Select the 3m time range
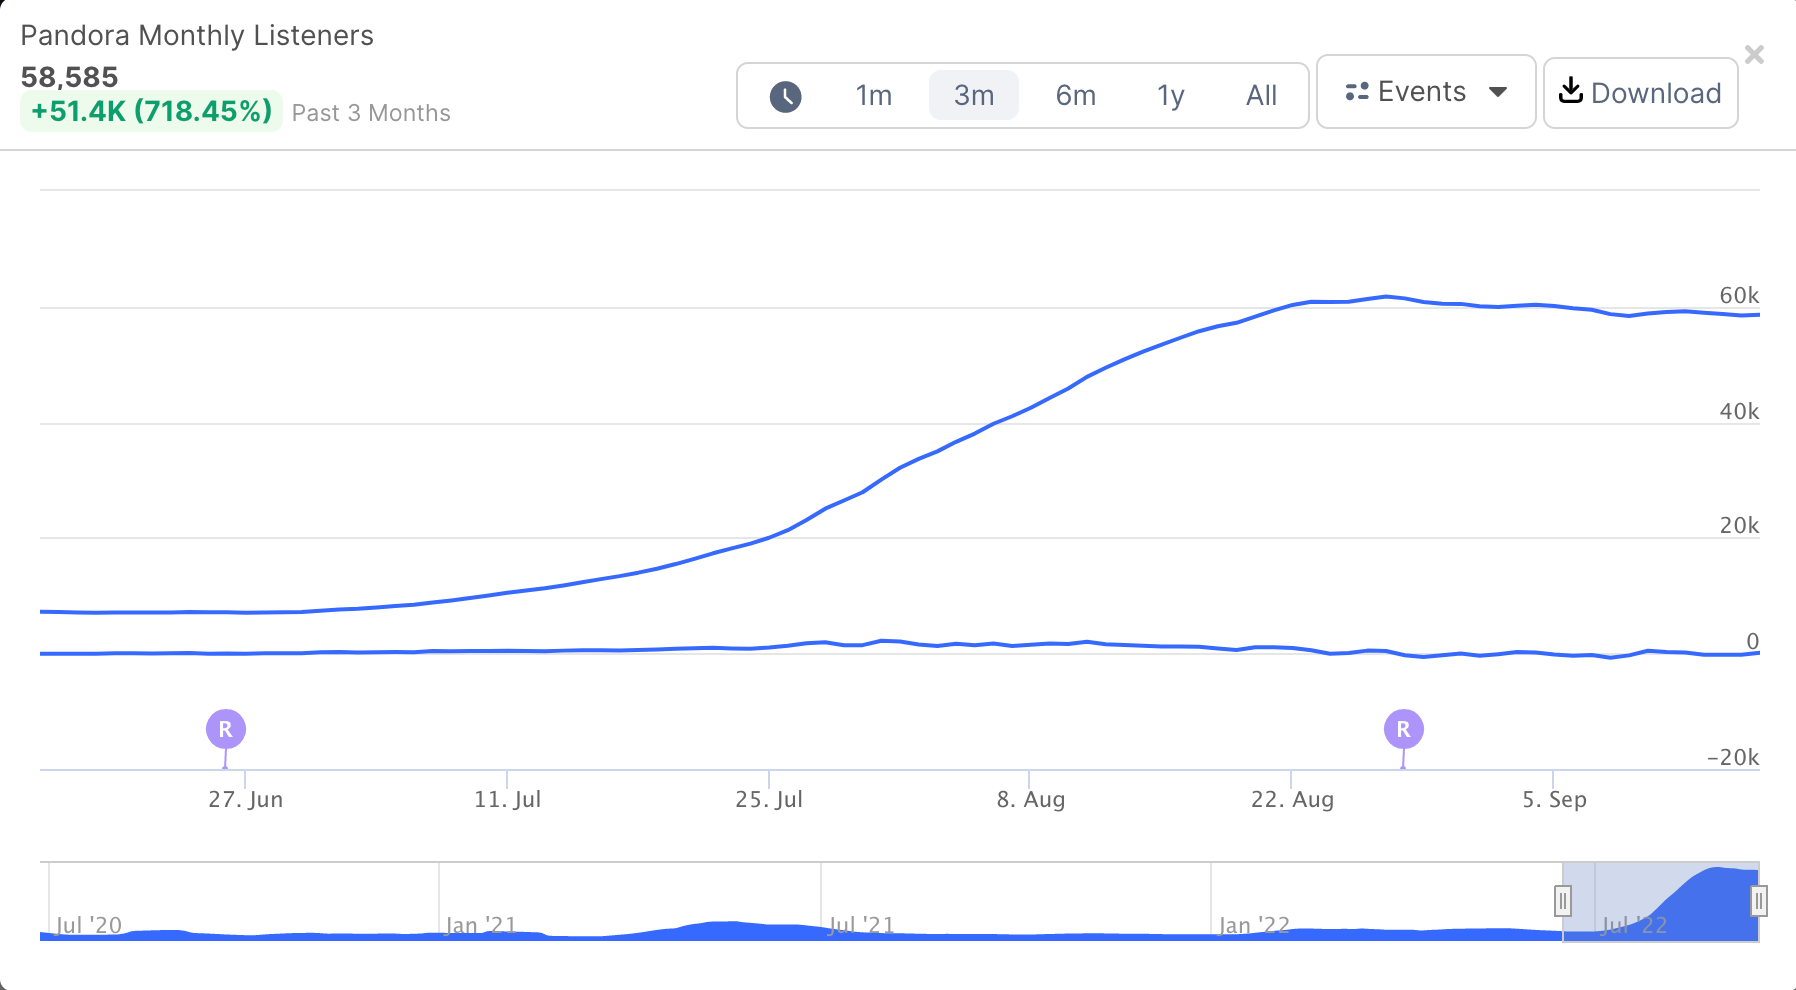Screen dimensions: 1796x990 [x=973, y=96]
